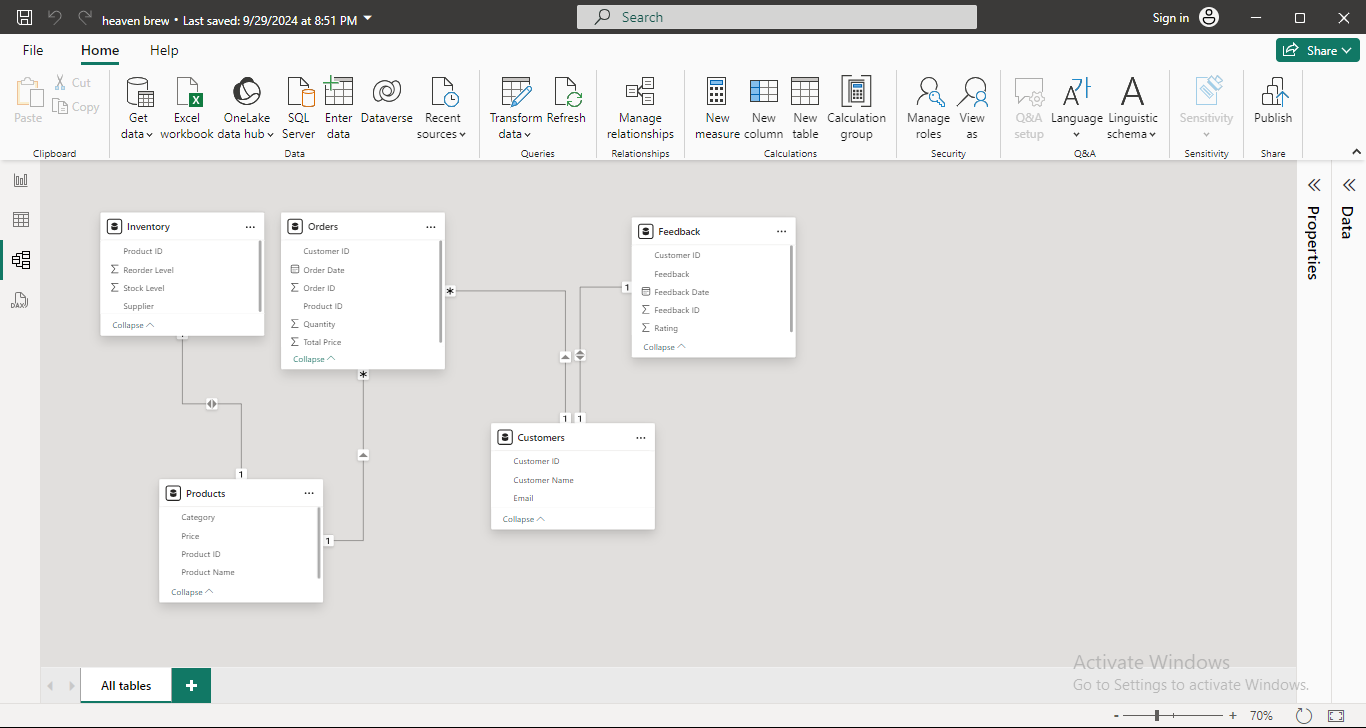This screenshot has width=1366, height=728.
Task: Expand the Properties pane
Action: pos(1314,185)
